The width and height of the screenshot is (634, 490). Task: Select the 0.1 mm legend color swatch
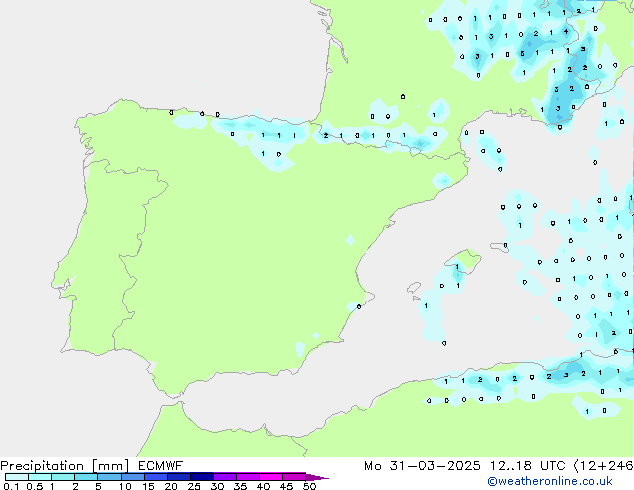coord(16,478)
